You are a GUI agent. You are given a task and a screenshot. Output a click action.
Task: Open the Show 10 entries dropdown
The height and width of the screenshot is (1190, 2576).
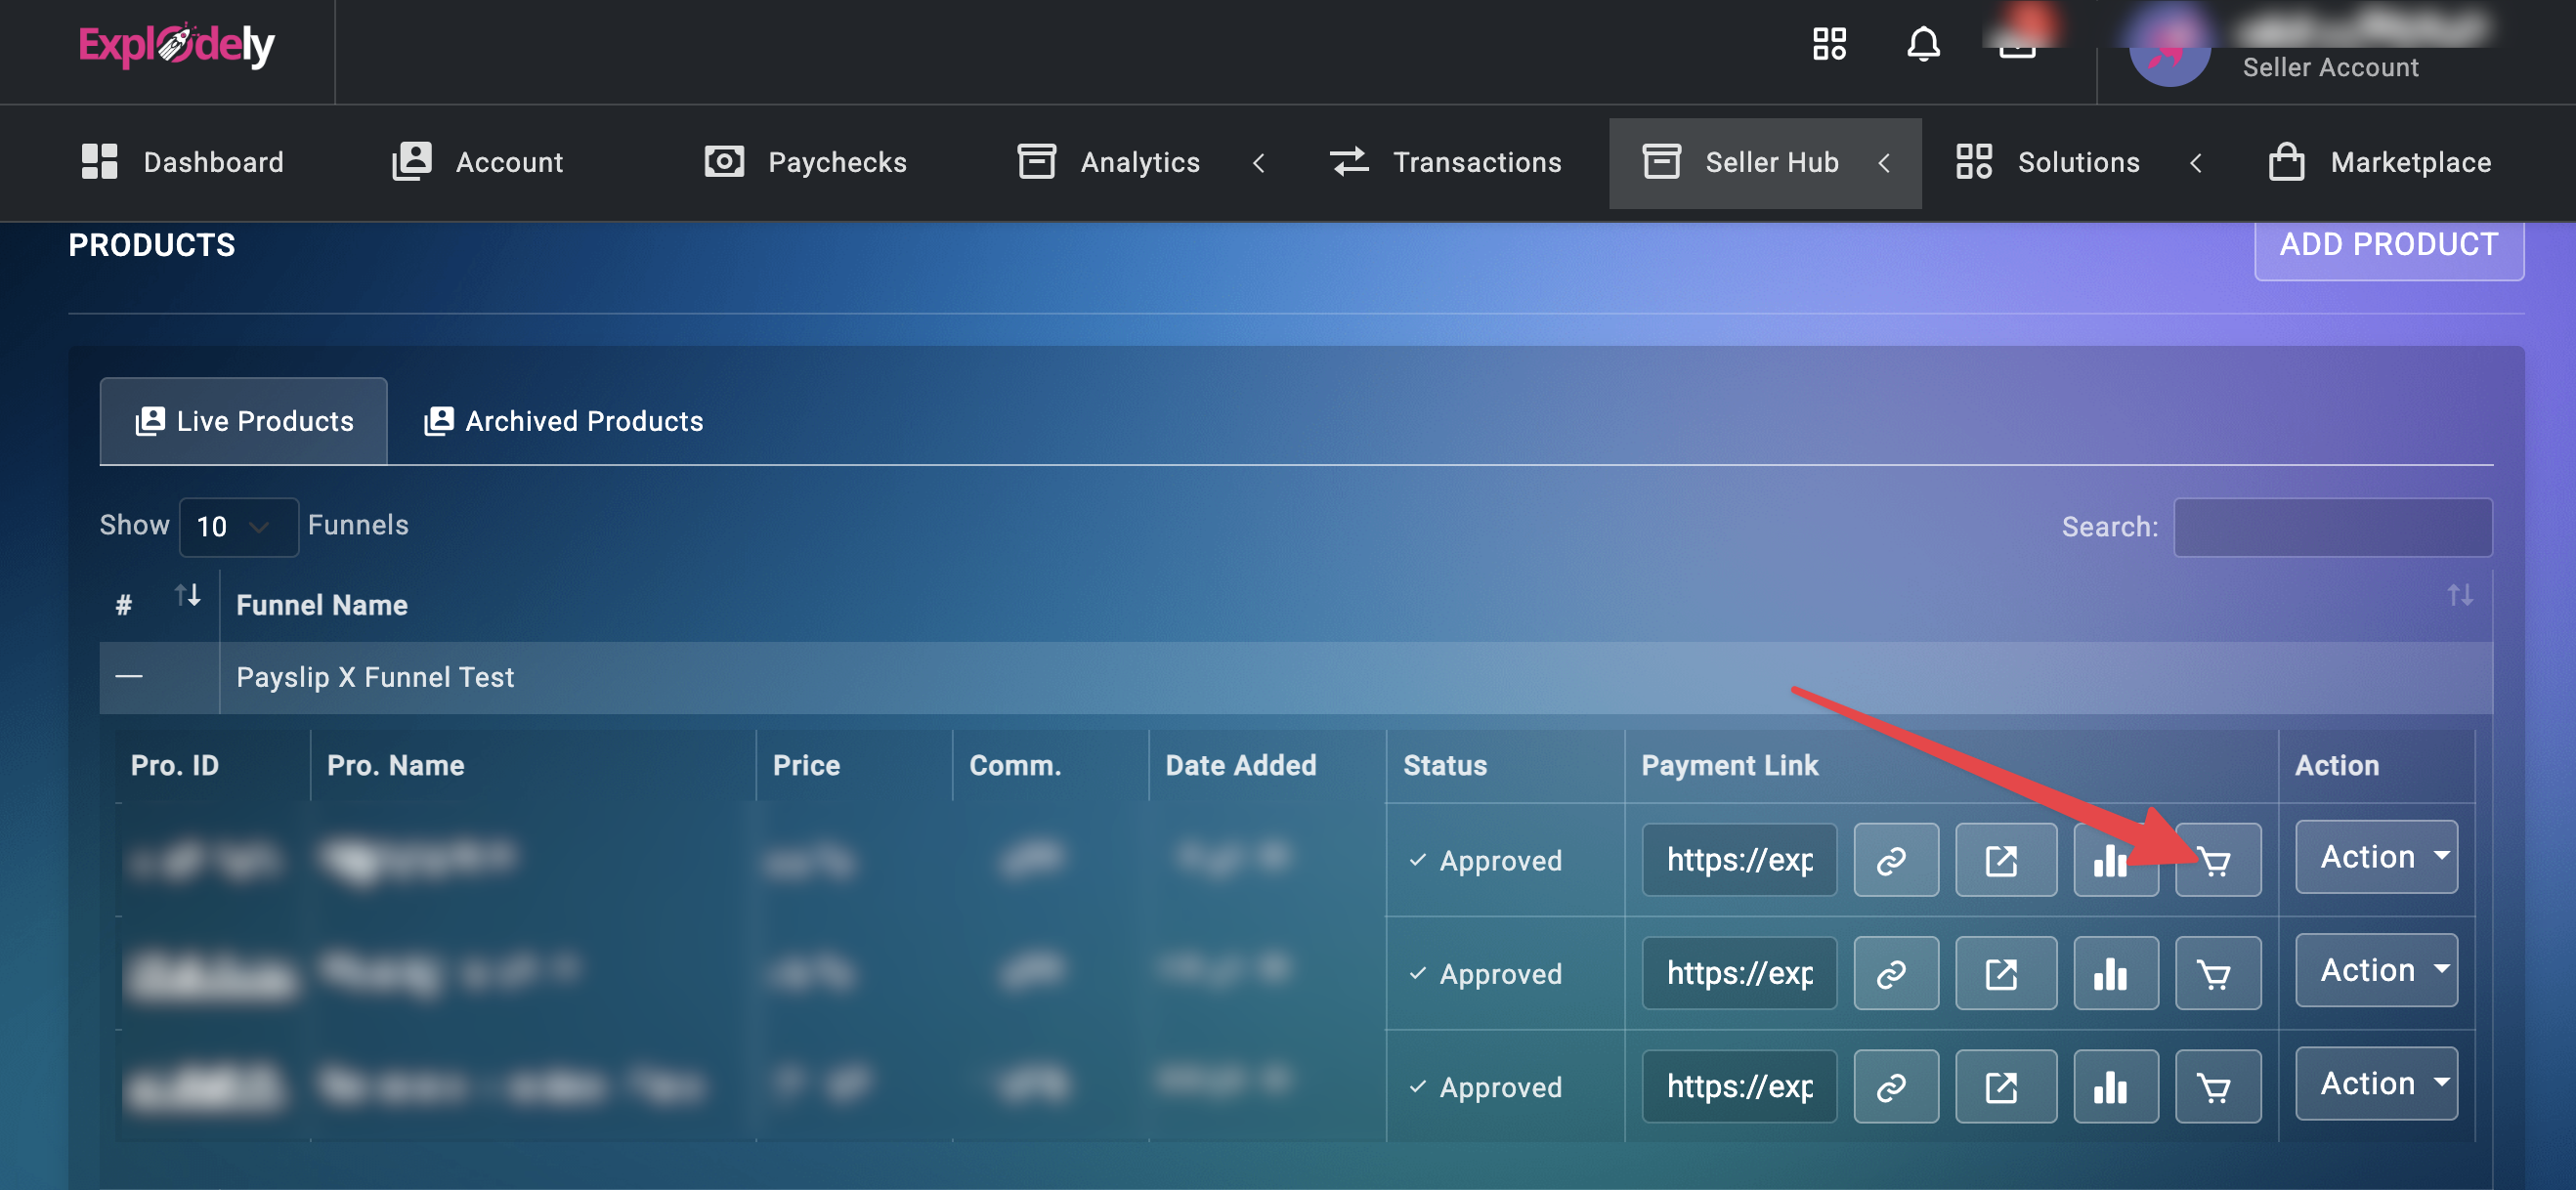[237, 527]
